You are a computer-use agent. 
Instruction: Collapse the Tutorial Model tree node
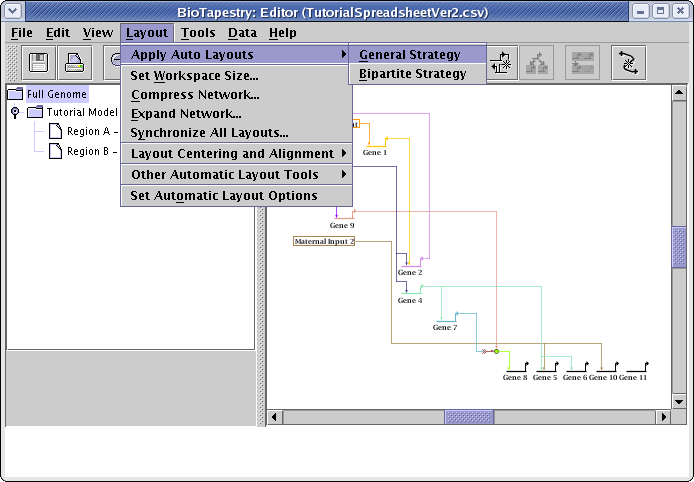[x=15, y=113]
